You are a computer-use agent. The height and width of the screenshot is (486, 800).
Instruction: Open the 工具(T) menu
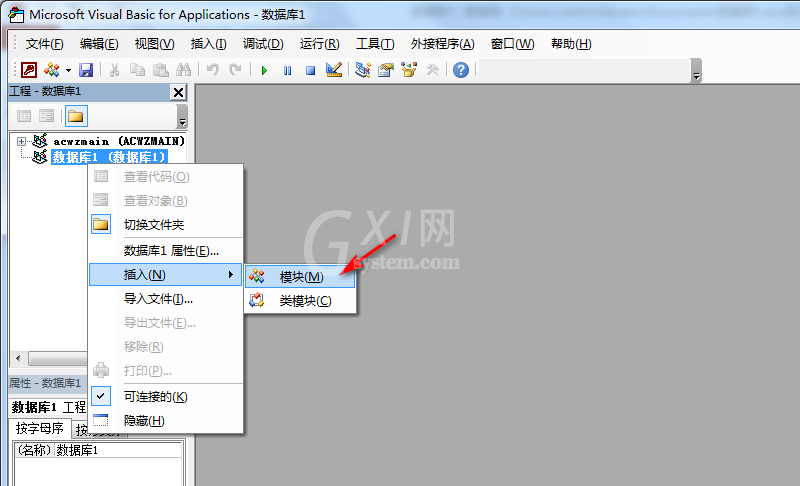(375, 44)
